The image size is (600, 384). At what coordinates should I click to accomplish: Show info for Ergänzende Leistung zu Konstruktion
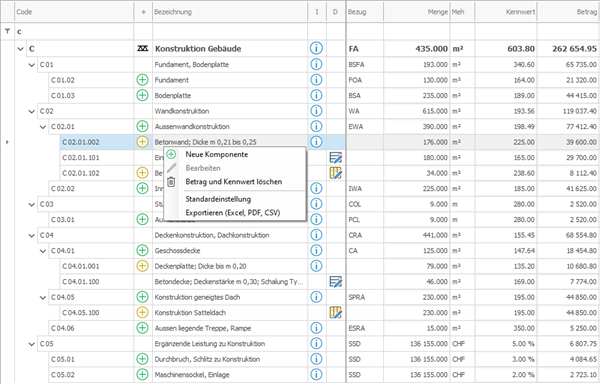[x=316, y=343]
